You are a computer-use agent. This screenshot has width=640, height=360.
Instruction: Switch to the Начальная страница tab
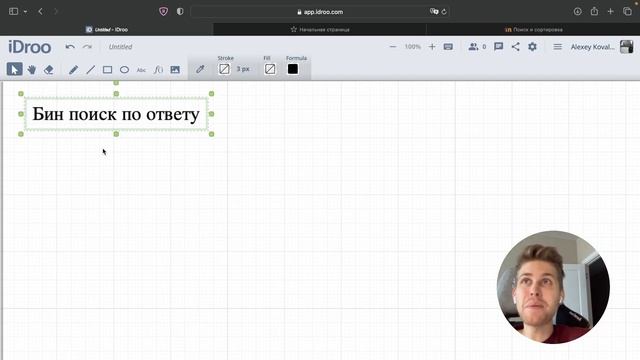[320, 29]
